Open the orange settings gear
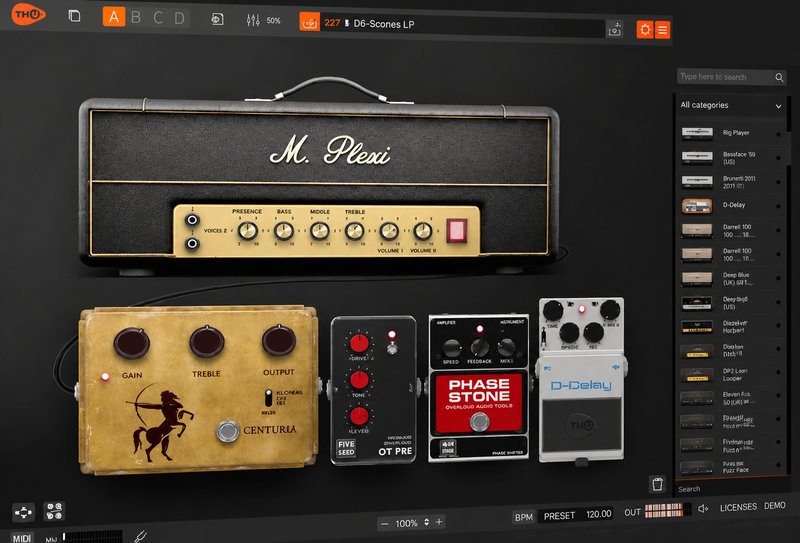Viewport: 800px width, 543px height. tap(645, 30)
